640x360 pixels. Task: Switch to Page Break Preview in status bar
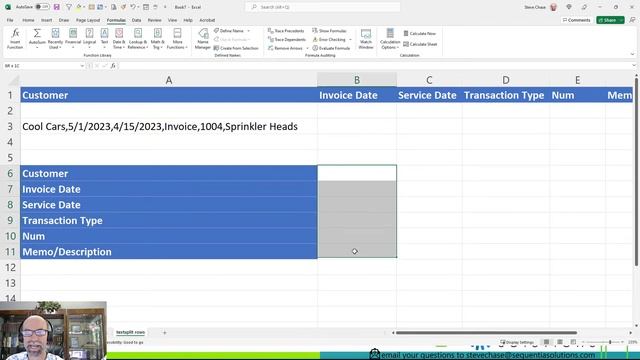point(573,342)
